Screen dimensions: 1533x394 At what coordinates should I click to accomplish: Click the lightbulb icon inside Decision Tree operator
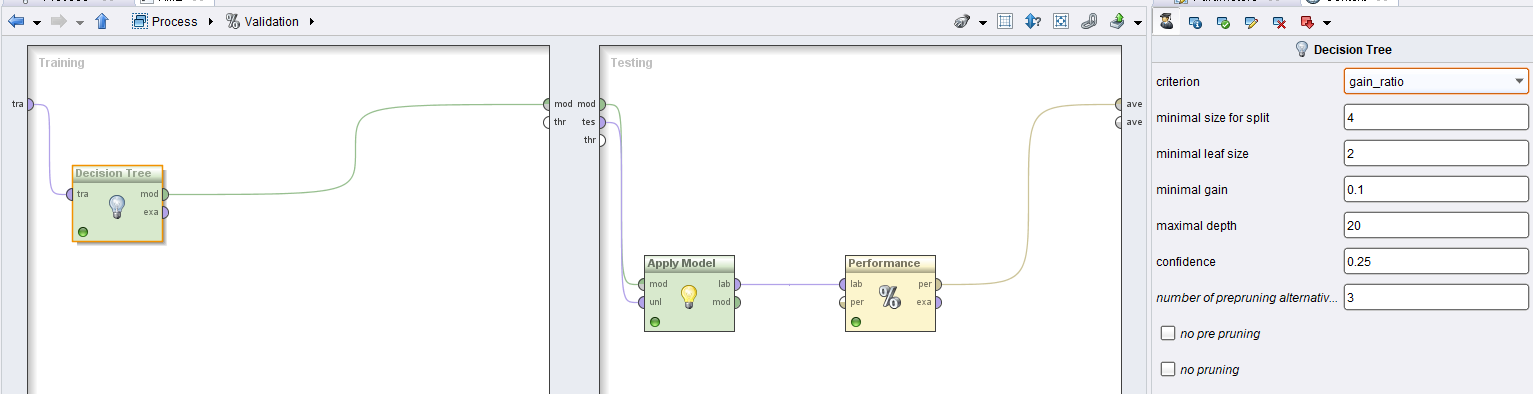(x=117, y=206)
